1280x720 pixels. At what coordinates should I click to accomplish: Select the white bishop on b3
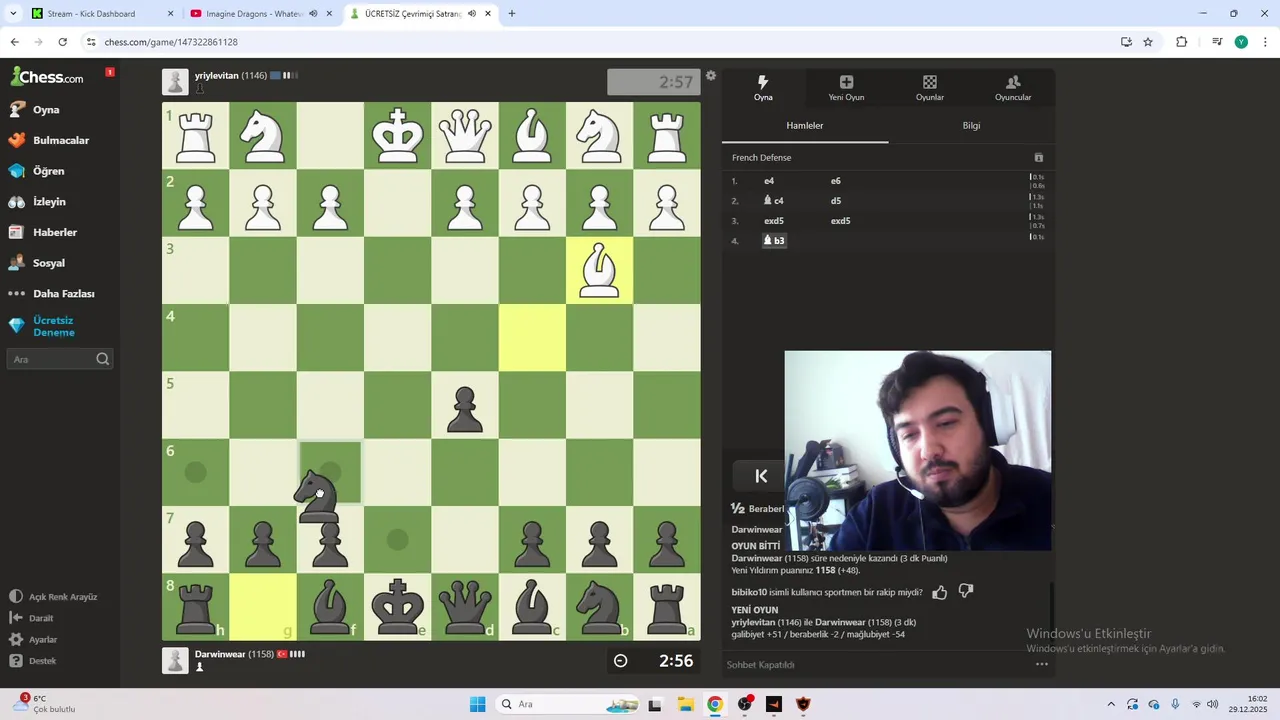[x=599, y=270]
